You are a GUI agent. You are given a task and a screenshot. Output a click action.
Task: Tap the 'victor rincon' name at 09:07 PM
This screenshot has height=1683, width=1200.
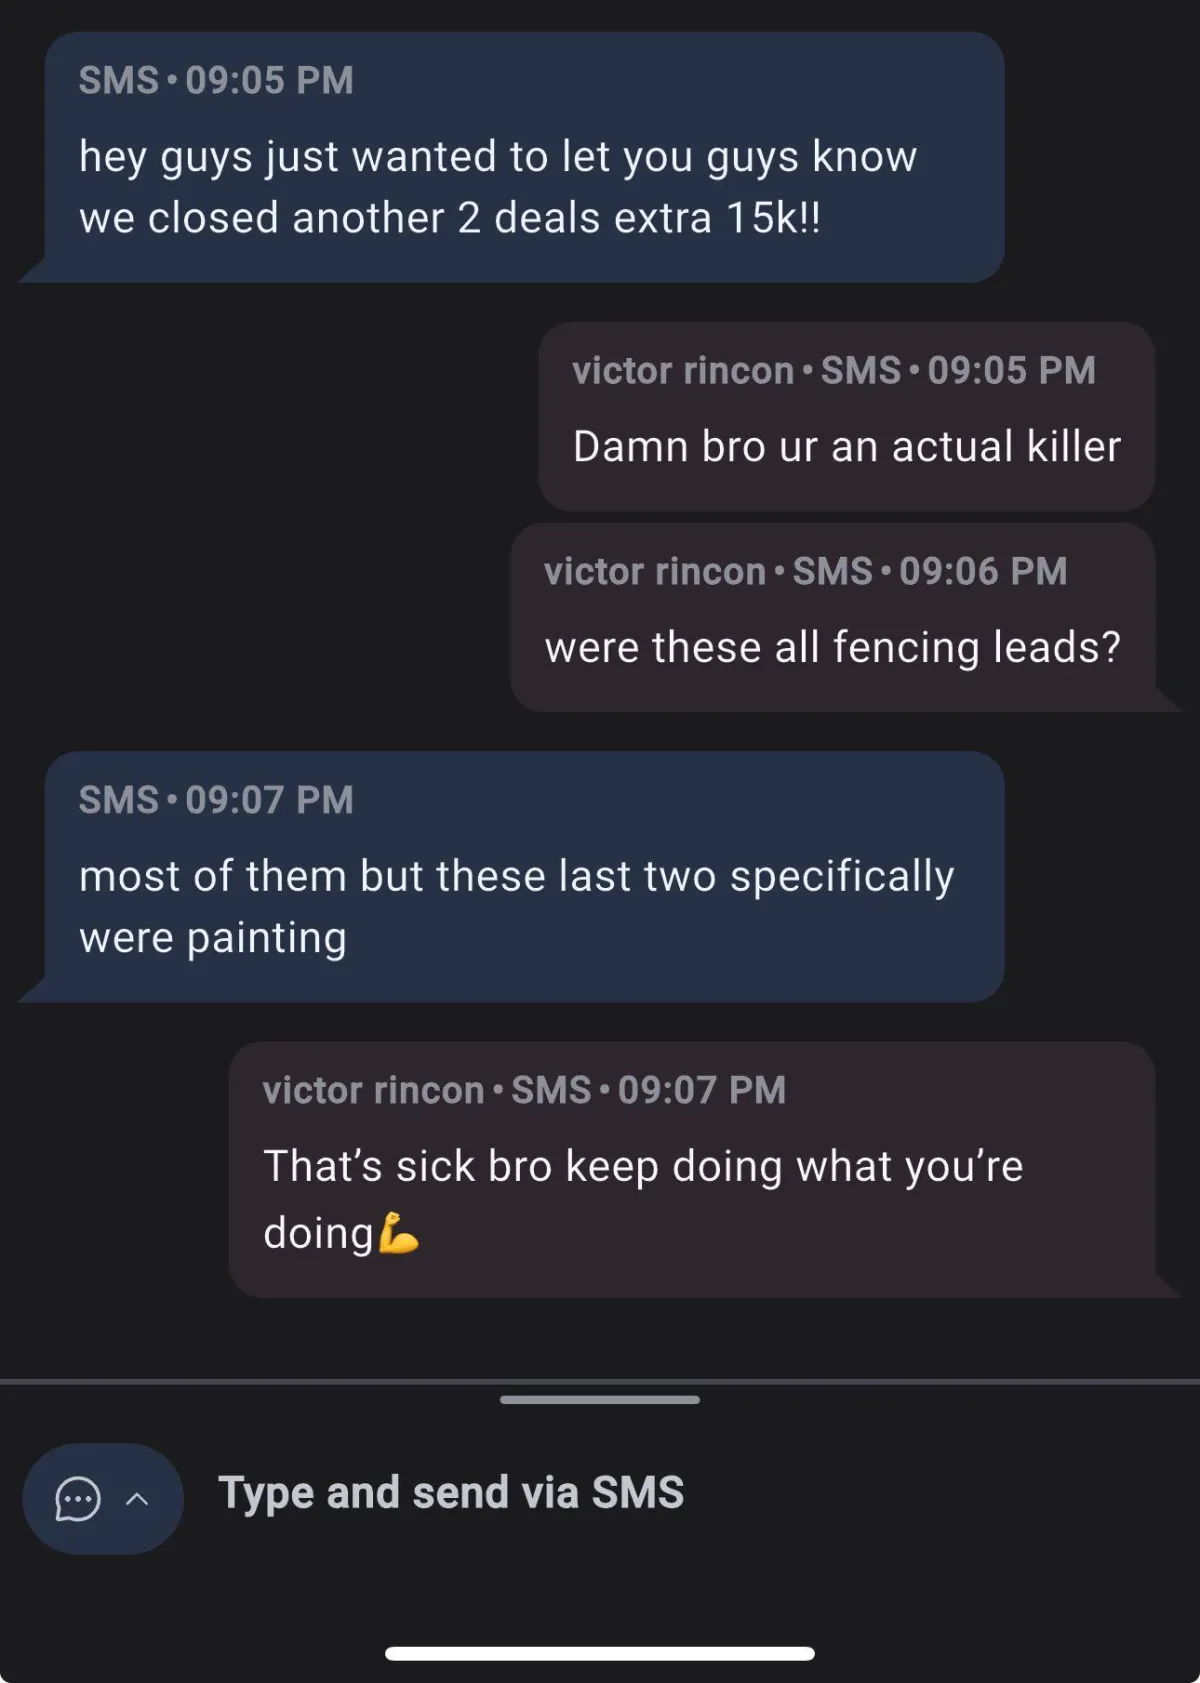373,1090
